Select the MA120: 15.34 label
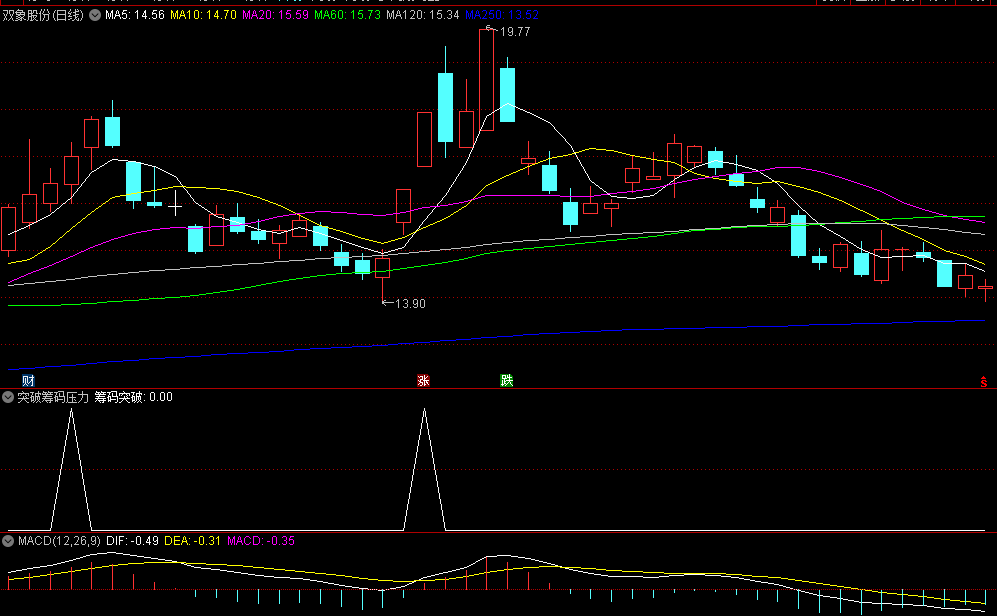The width and height of the screenshot is (997, 616). pos(423,15)
